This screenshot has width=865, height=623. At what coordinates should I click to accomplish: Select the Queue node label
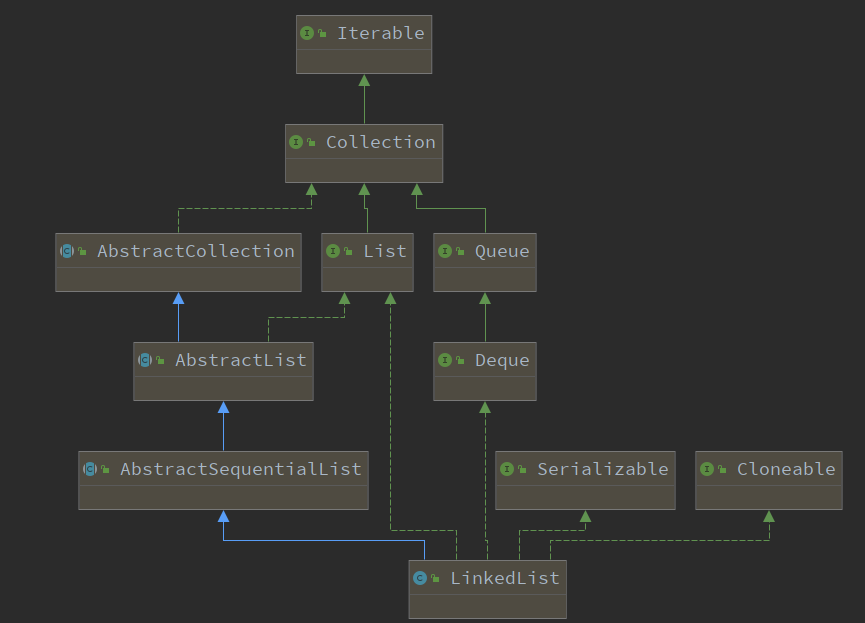point(502,252)
